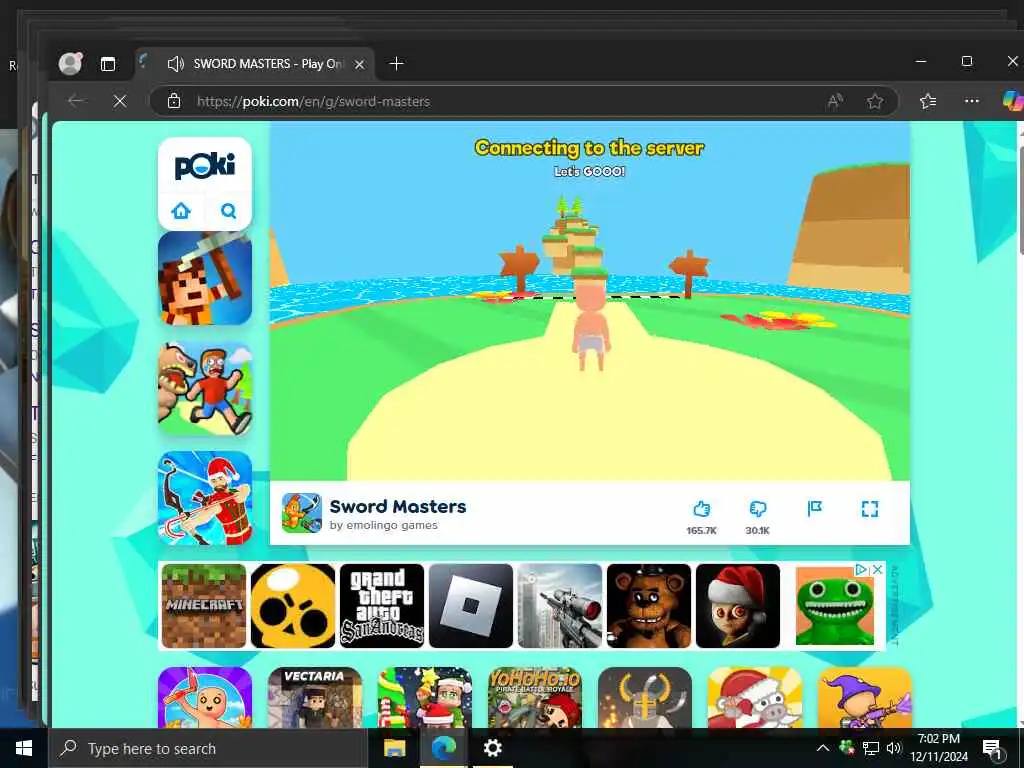Image resolution: width=1024 pixels, height=768 pixels.
Task: Open File Explorer from taskbar
Action: click(394, 748)
